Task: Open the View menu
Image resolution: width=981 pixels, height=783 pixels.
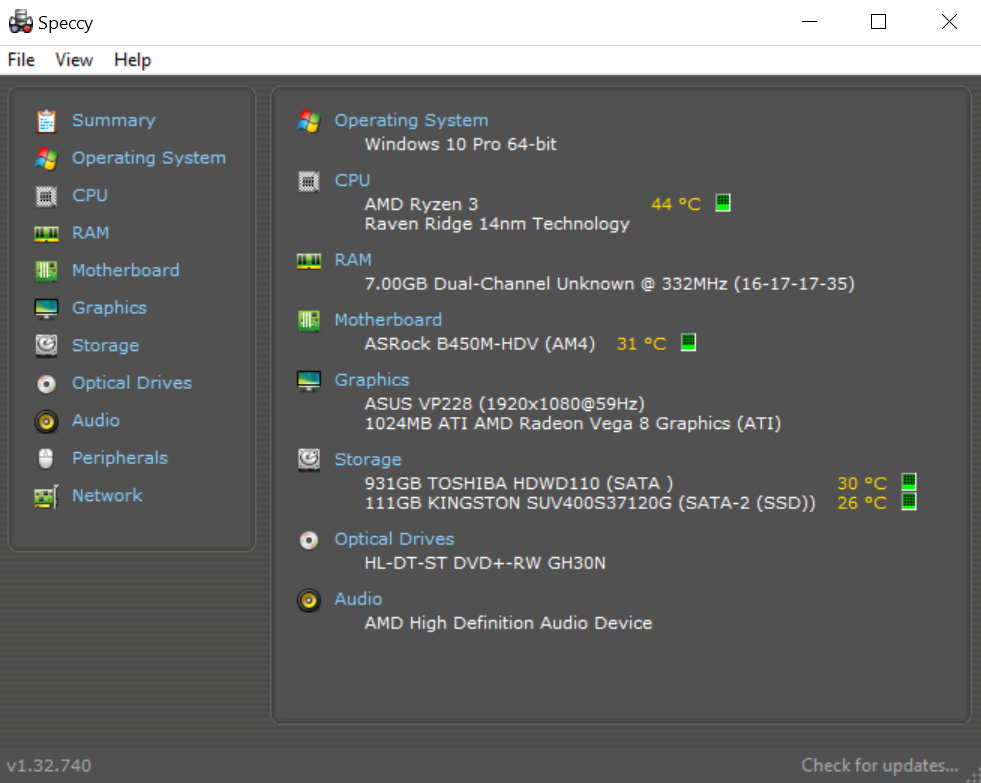Action: tap(74, 60)
